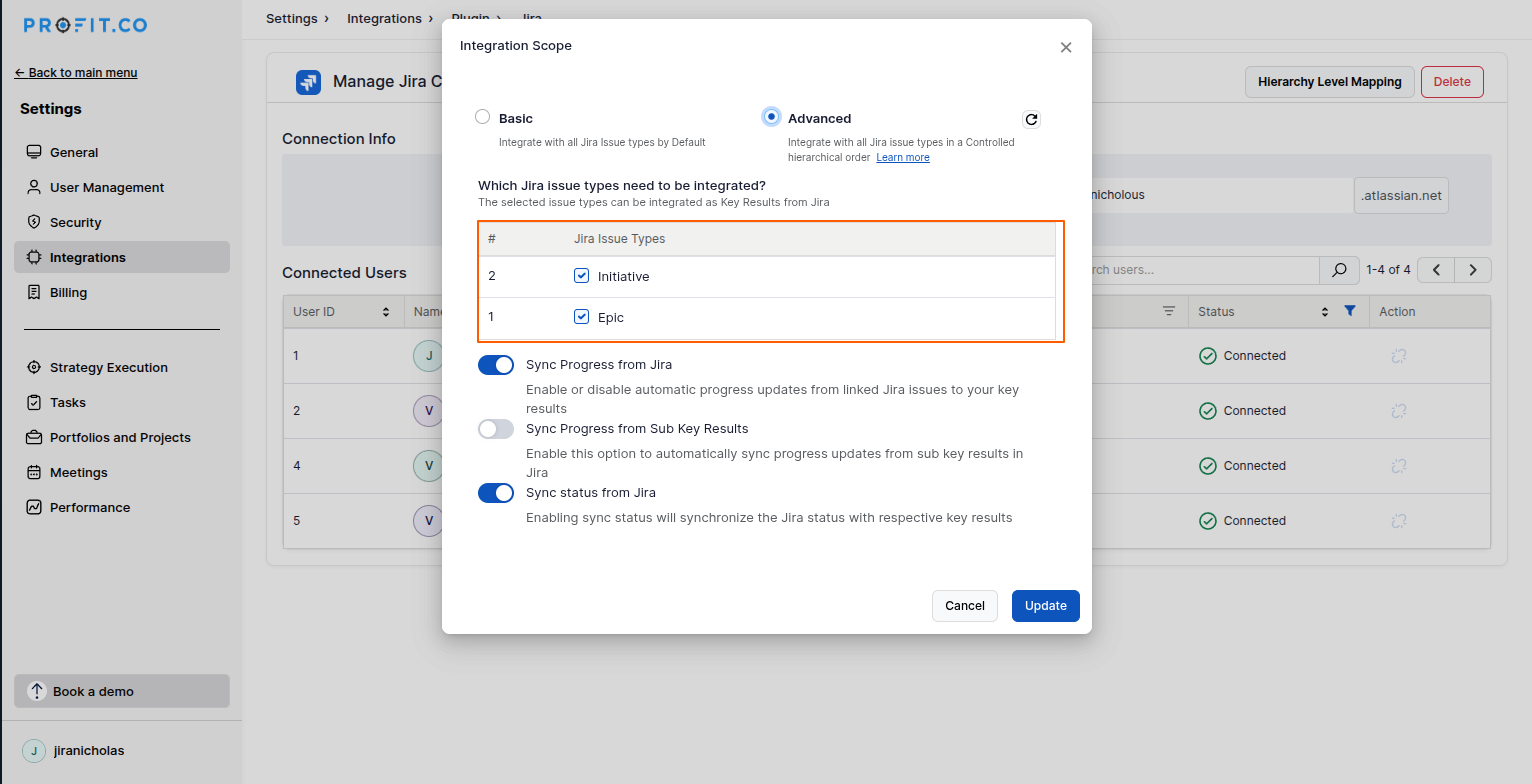This screenshot has width=1532, height=784.
Task: Enable Sync Progress from Sub Key Results
Action: 496,429
